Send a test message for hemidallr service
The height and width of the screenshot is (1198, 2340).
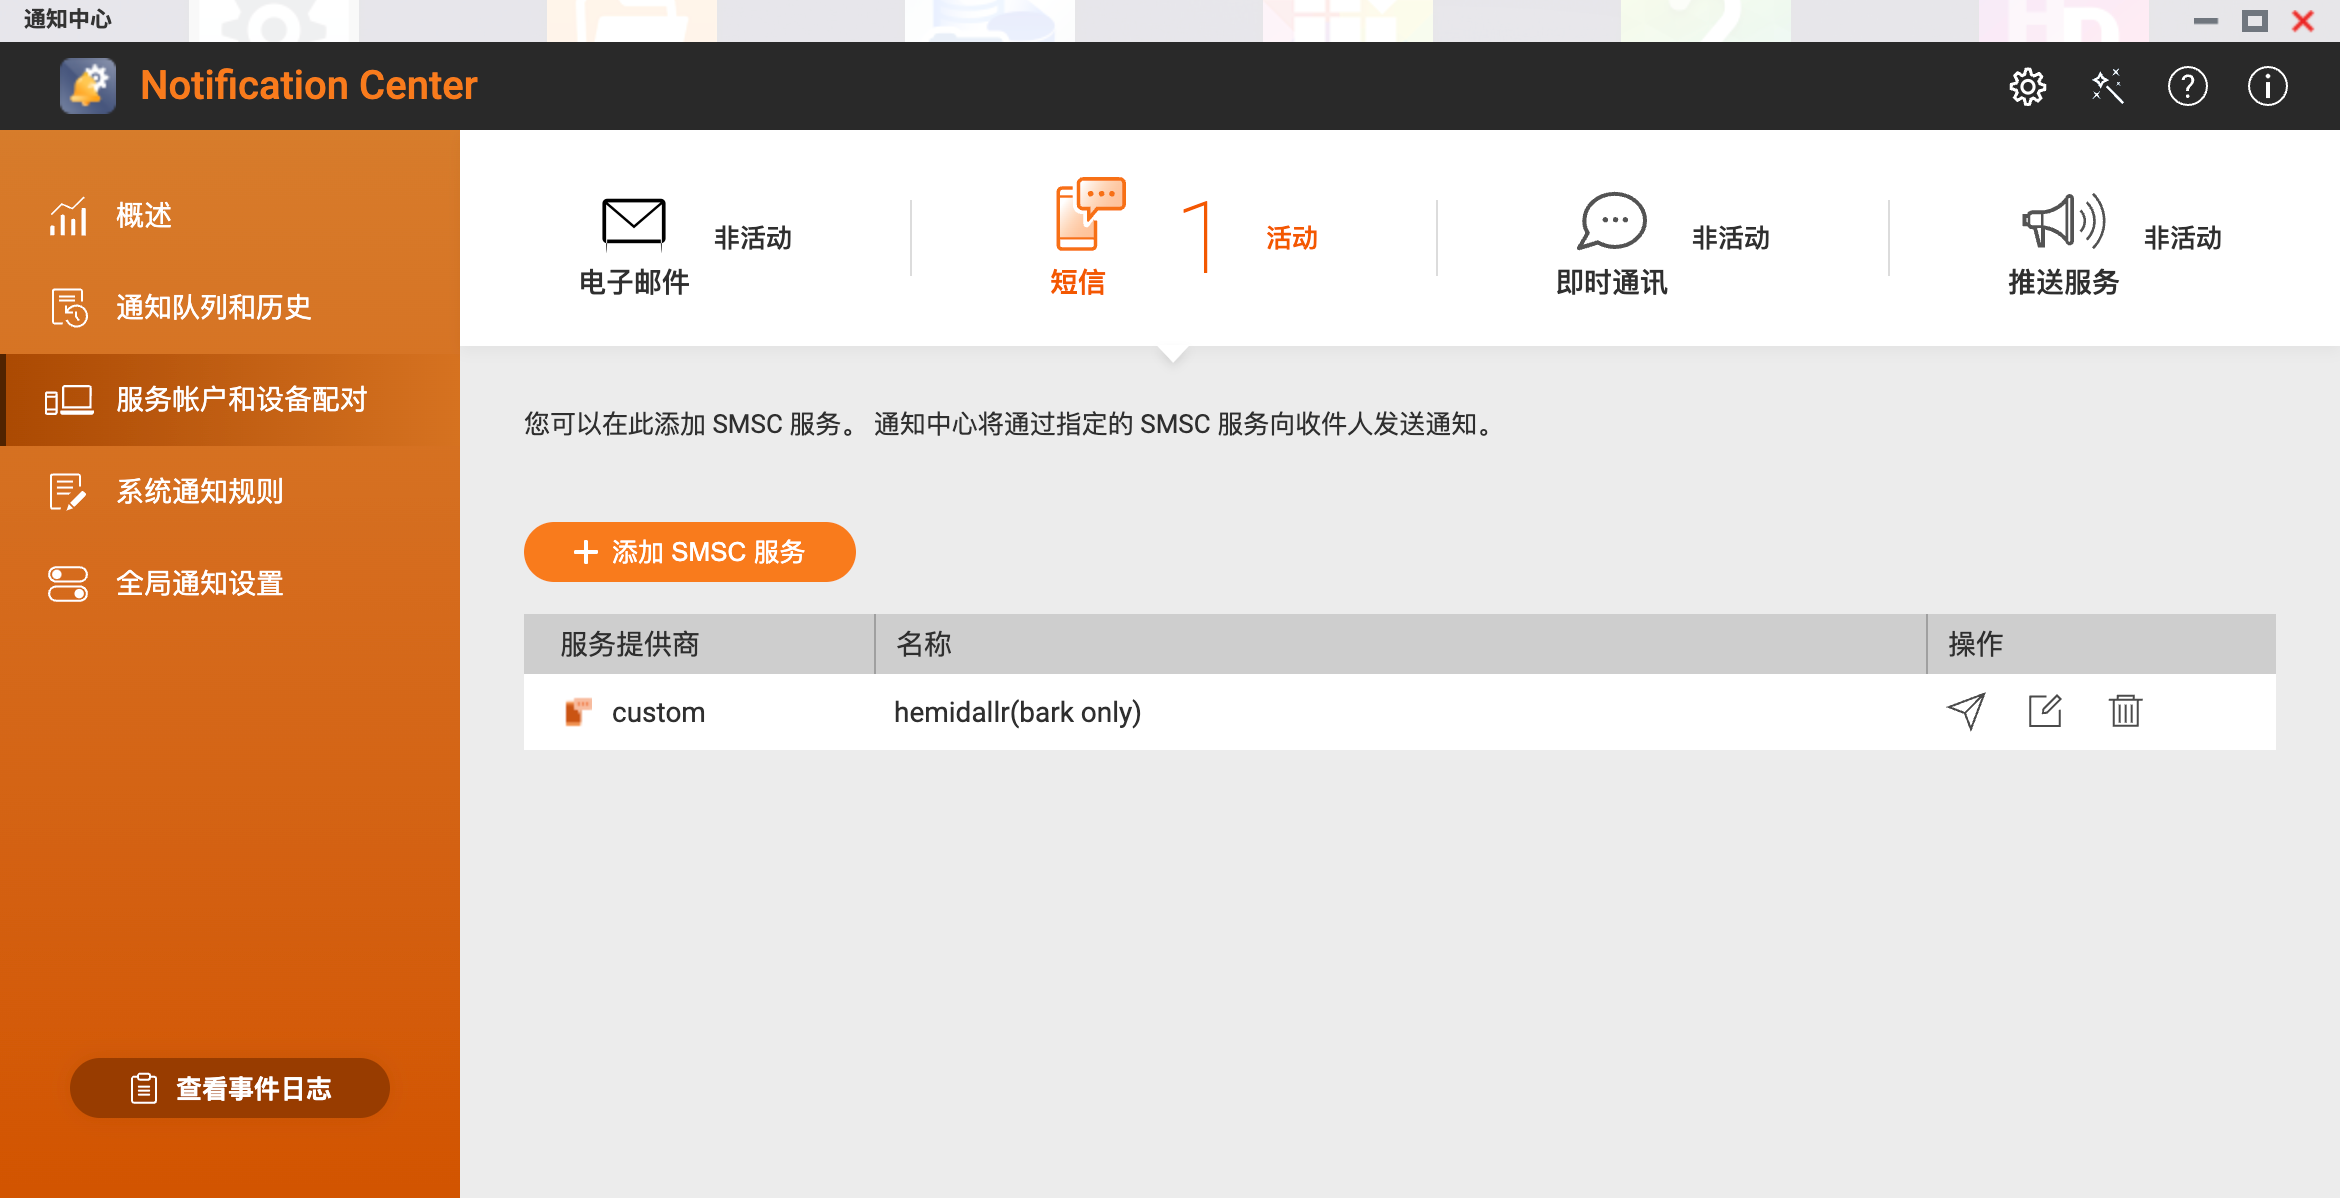[x=1966, y=711]
